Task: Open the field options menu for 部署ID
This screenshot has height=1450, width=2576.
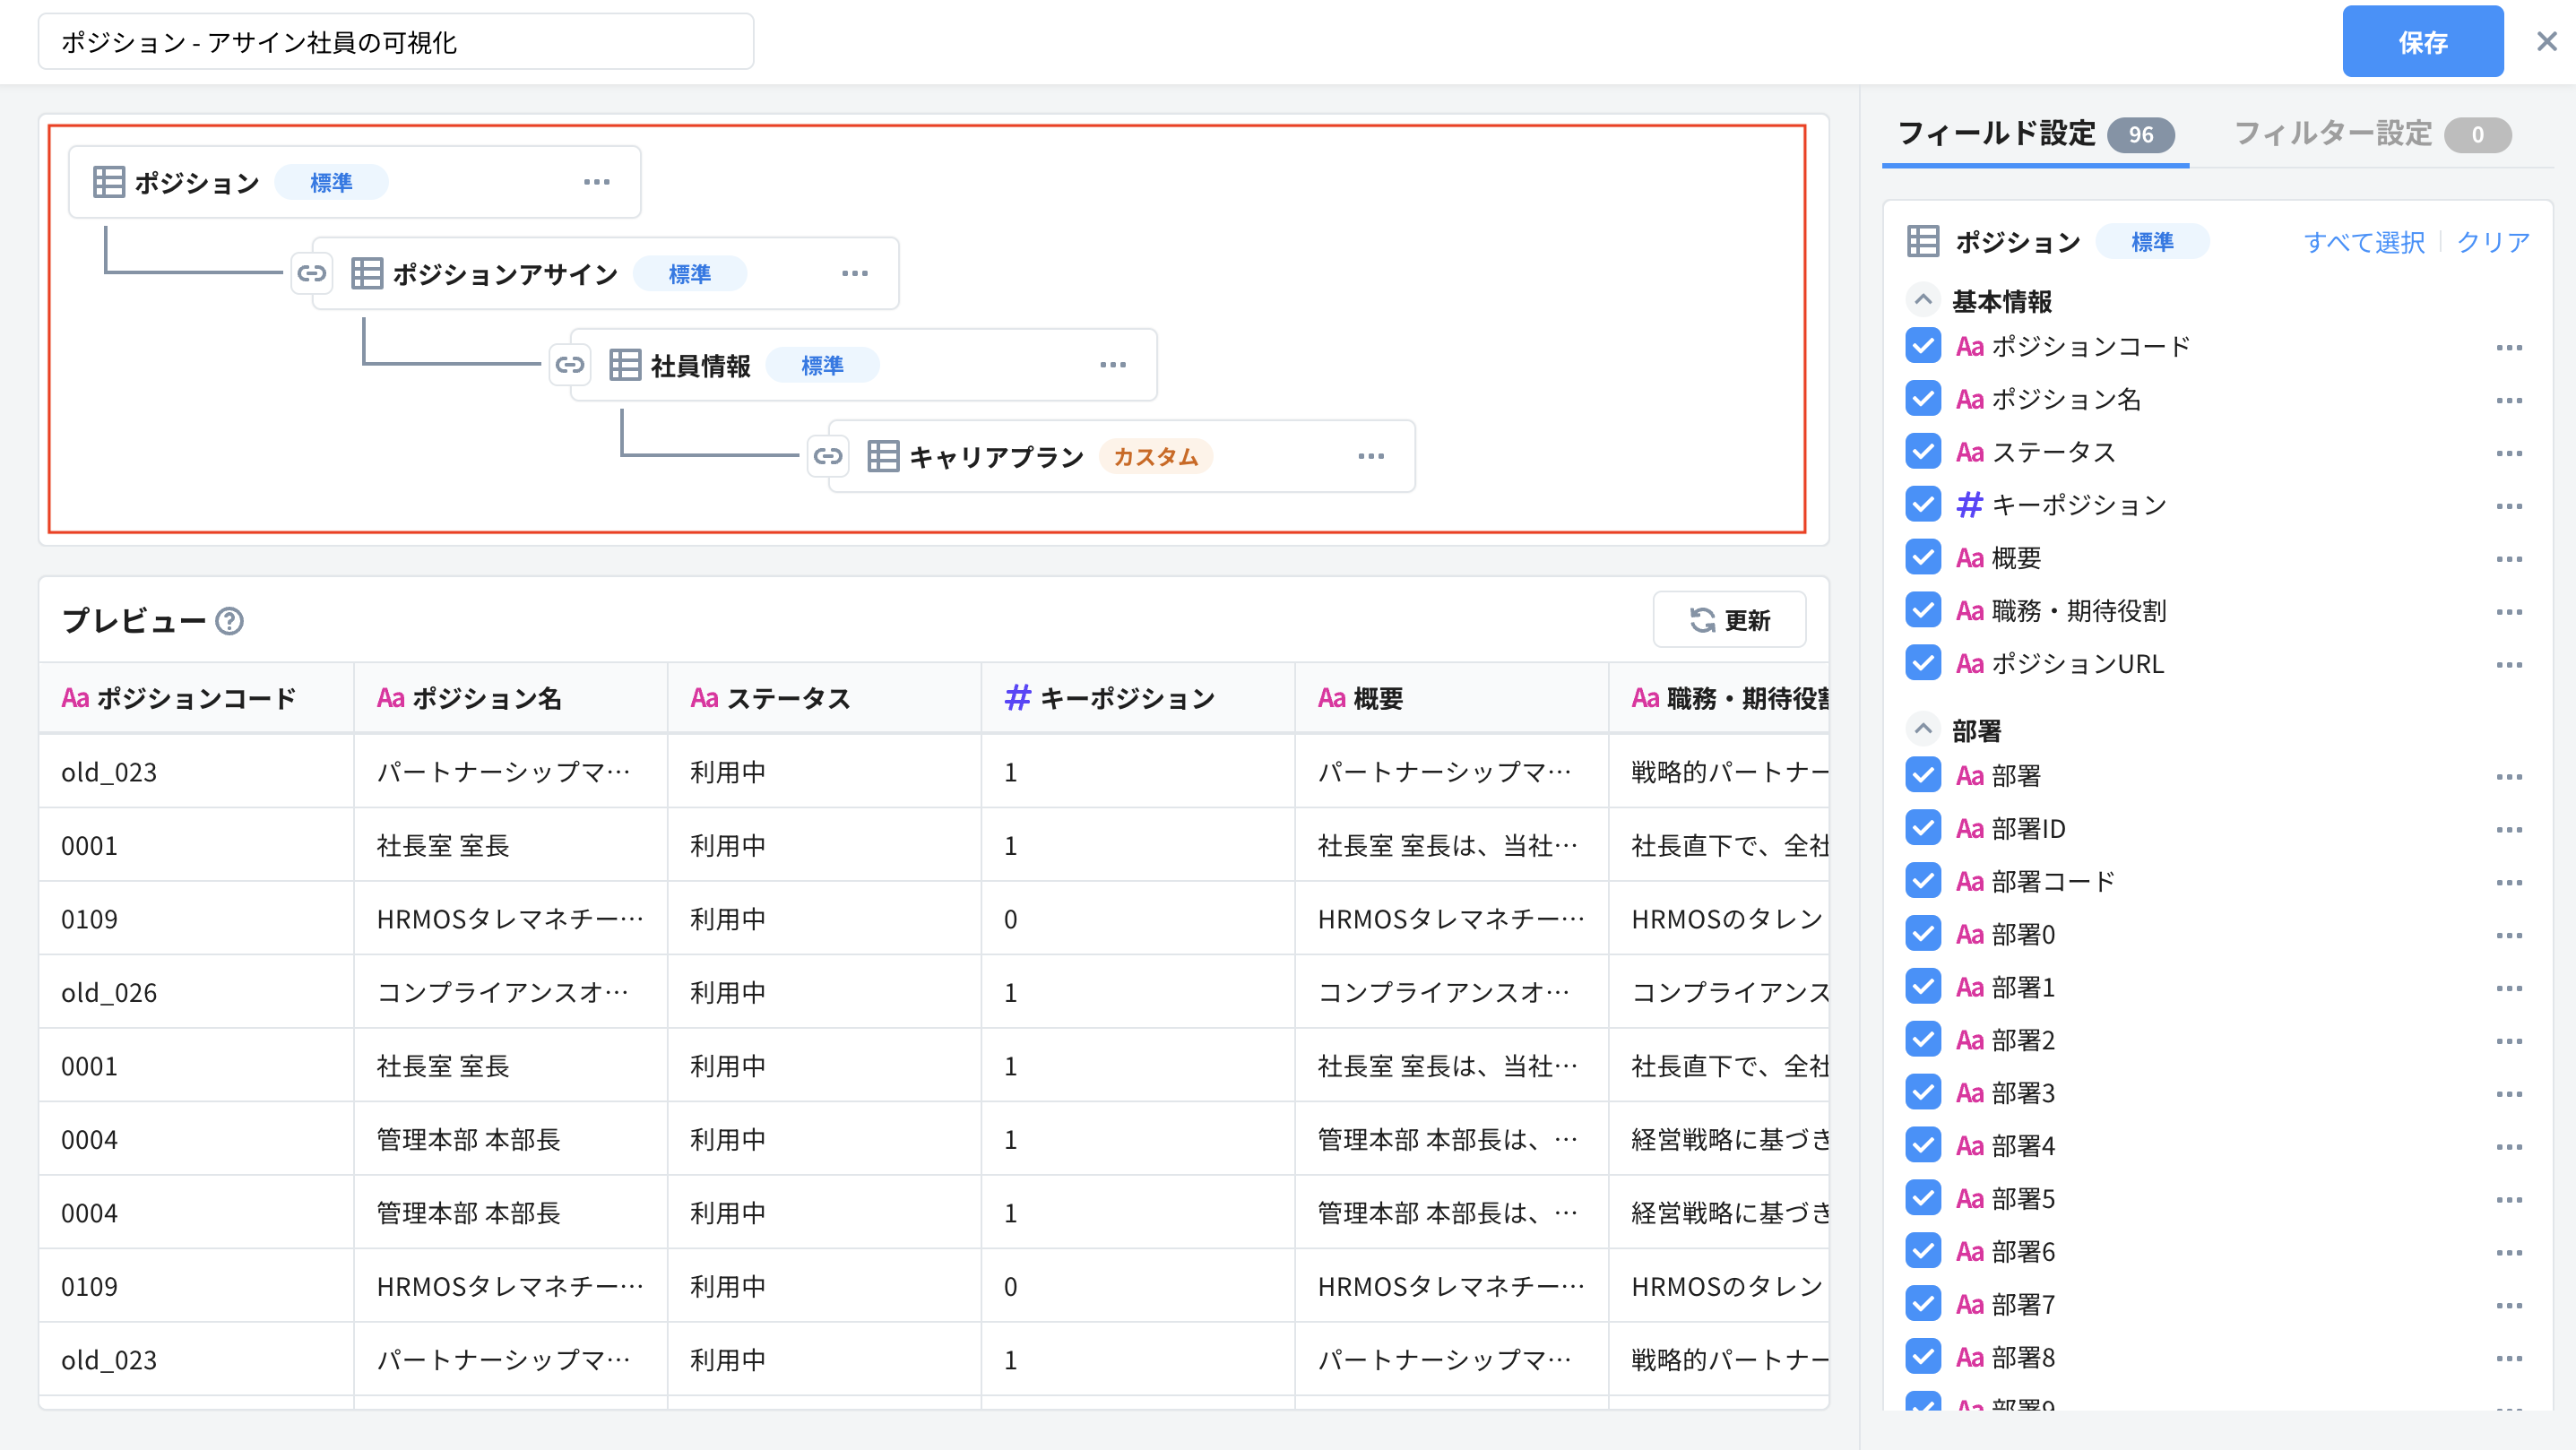Action: pos(2510,829)
